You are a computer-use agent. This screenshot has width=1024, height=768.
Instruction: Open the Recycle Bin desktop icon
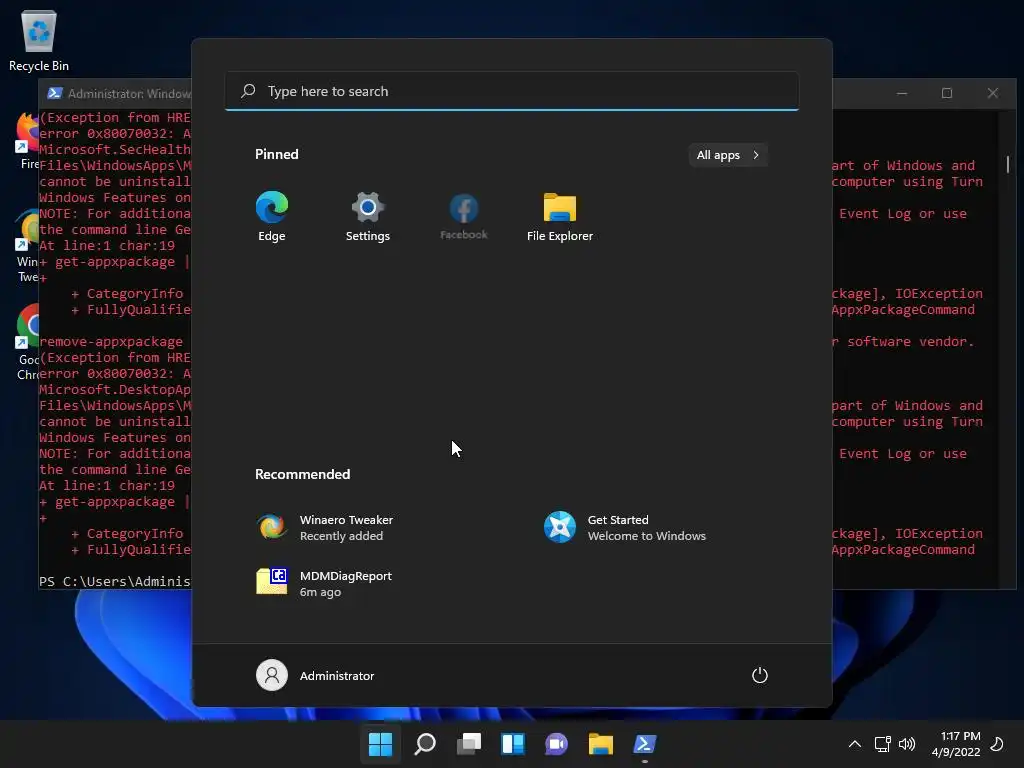39,40
